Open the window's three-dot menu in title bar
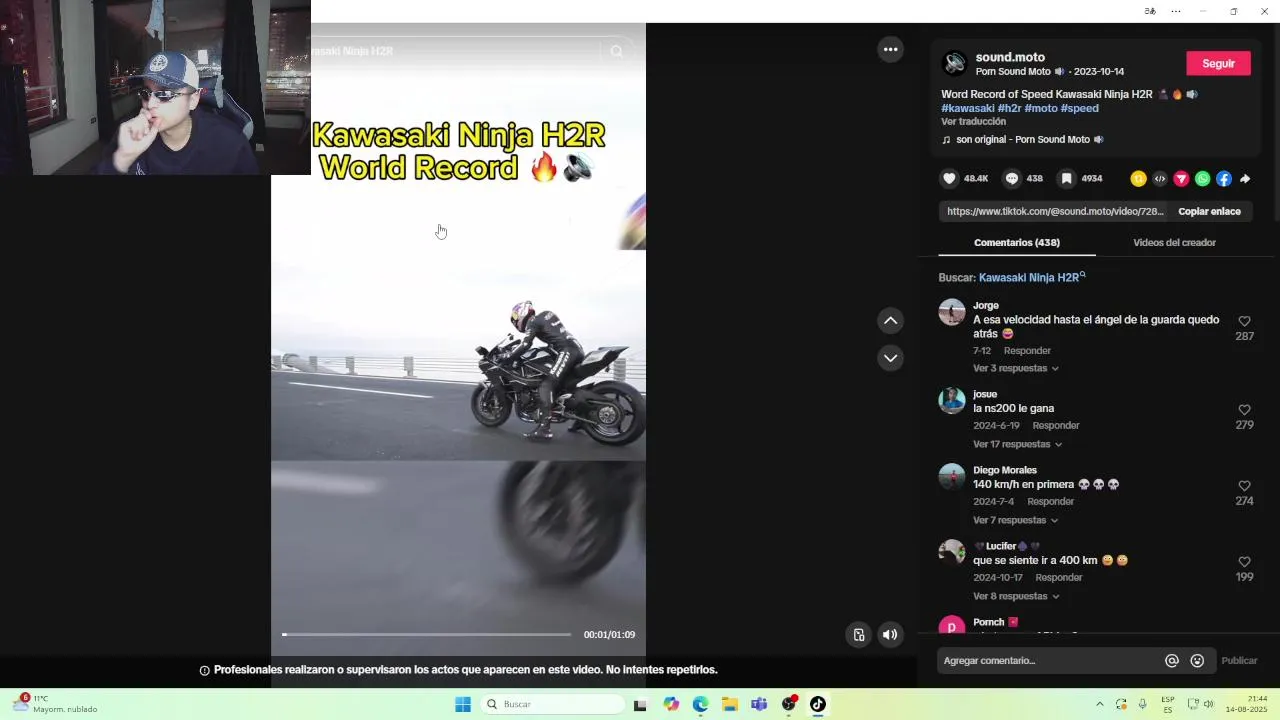This screenshot has width=1280, height=720. click(x=1176, y=11)
